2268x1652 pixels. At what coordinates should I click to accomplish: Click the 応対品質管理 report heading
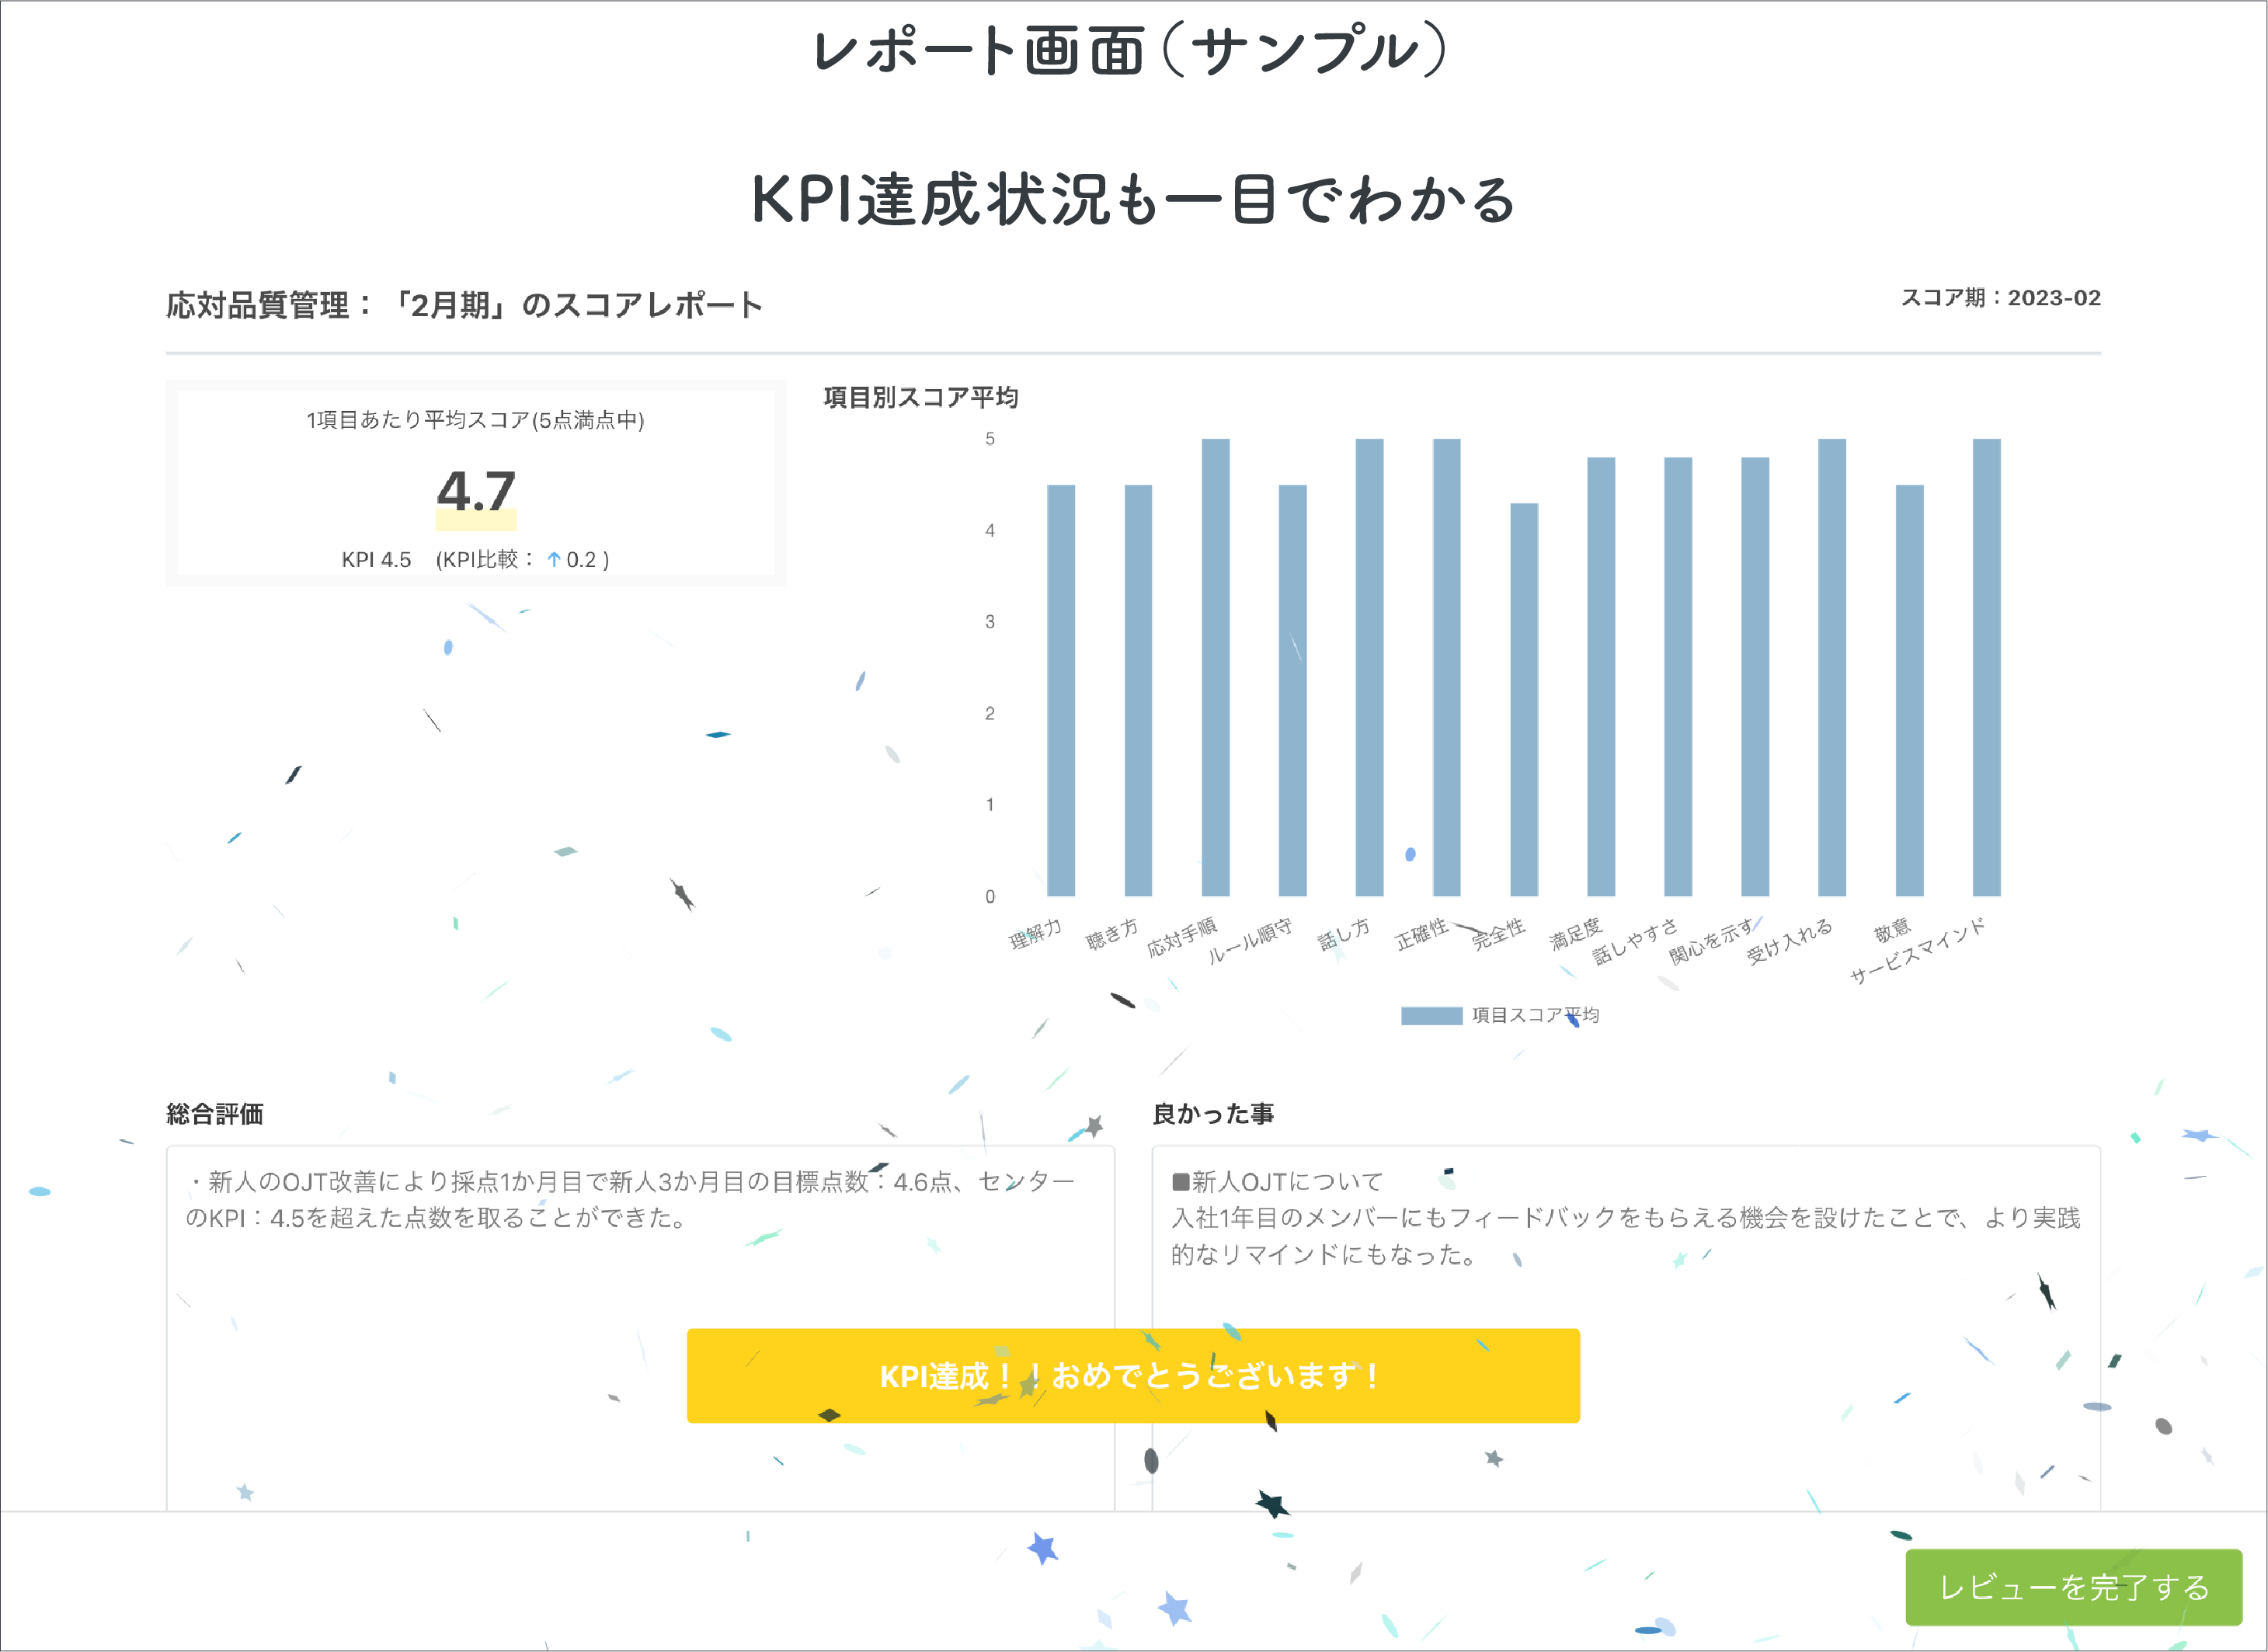click(464, 305)
